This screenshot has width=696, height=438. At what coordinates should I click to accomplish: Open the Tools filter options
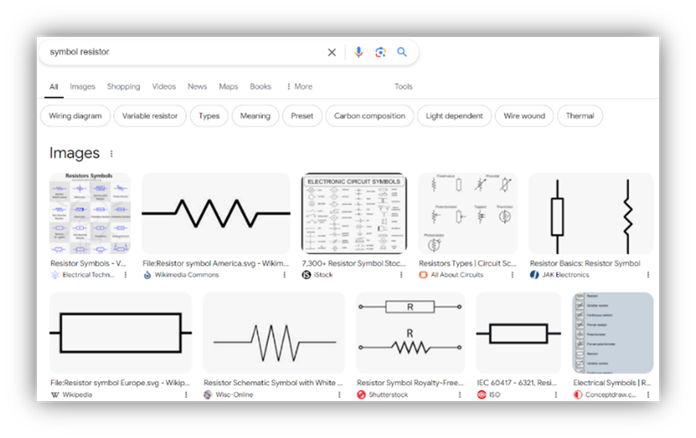pyautogui.click(x=403, y=87)
